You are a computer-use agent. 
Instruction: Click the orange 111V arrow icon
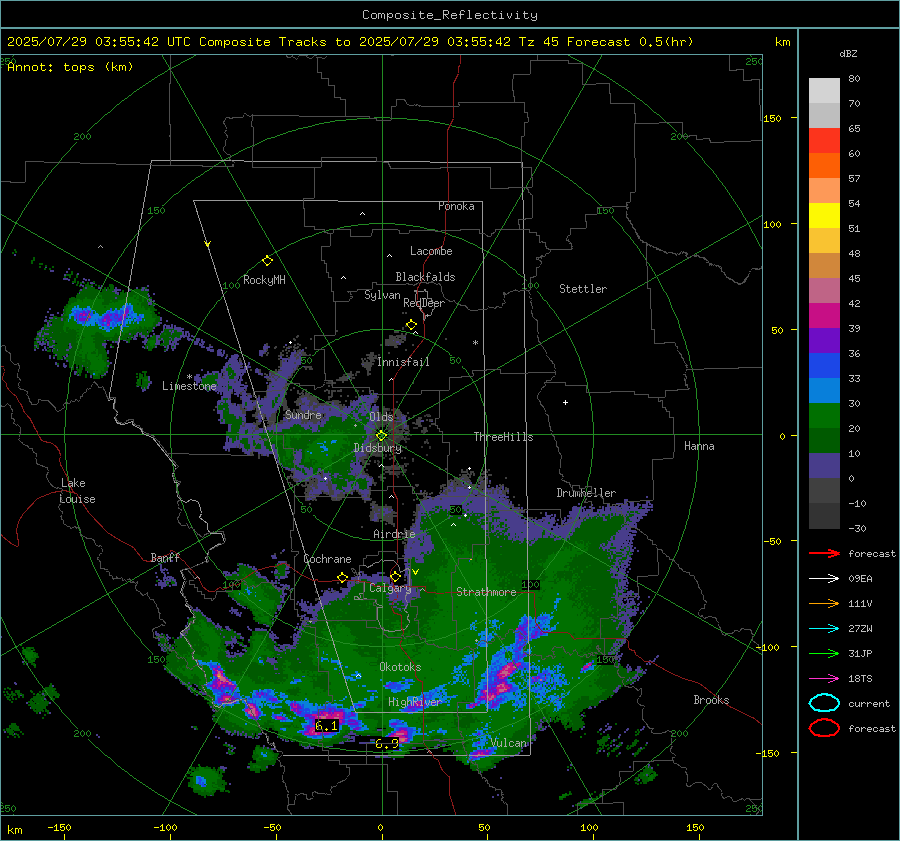click(x=824, y=603)
